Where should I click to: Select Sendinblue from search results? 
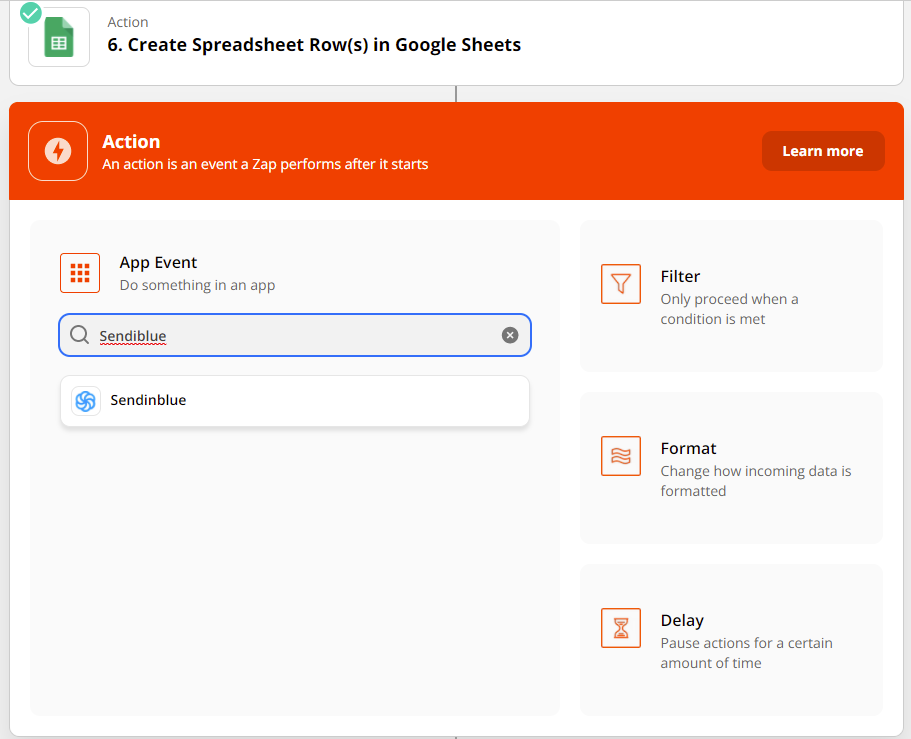click(295, 401)
